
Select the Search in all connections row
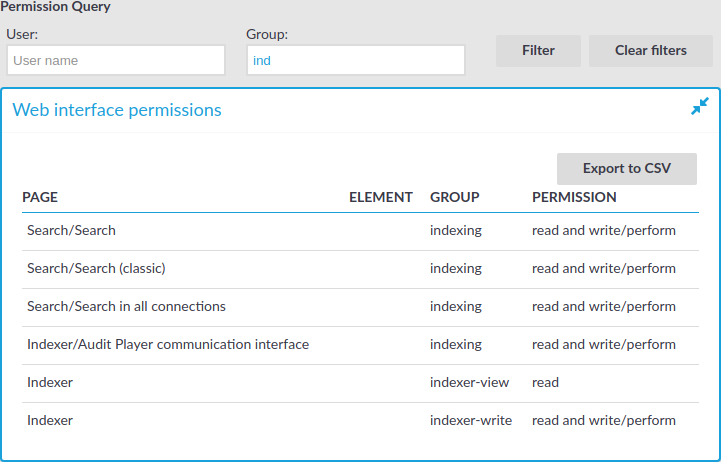tap(360, 308)
